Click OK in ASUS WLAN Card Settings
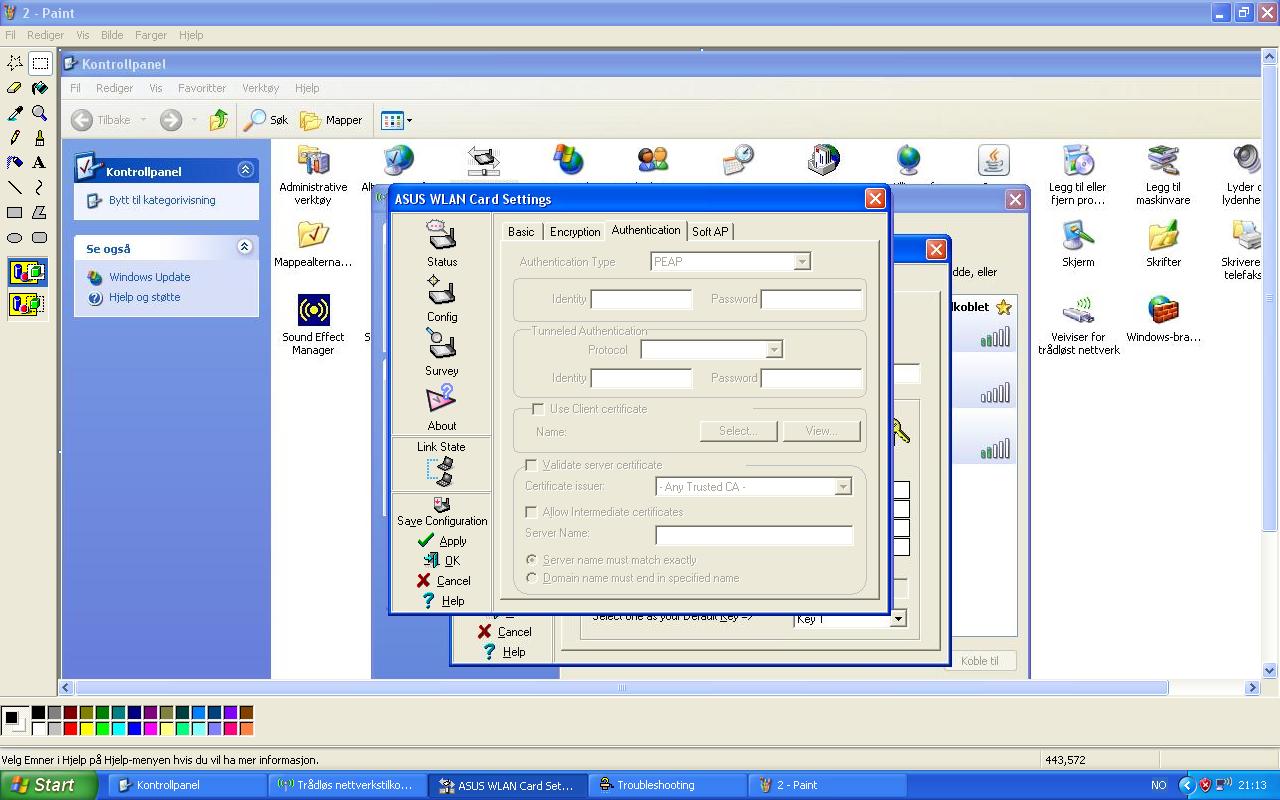The image size is (1280, 800). (x=442, y=561)
